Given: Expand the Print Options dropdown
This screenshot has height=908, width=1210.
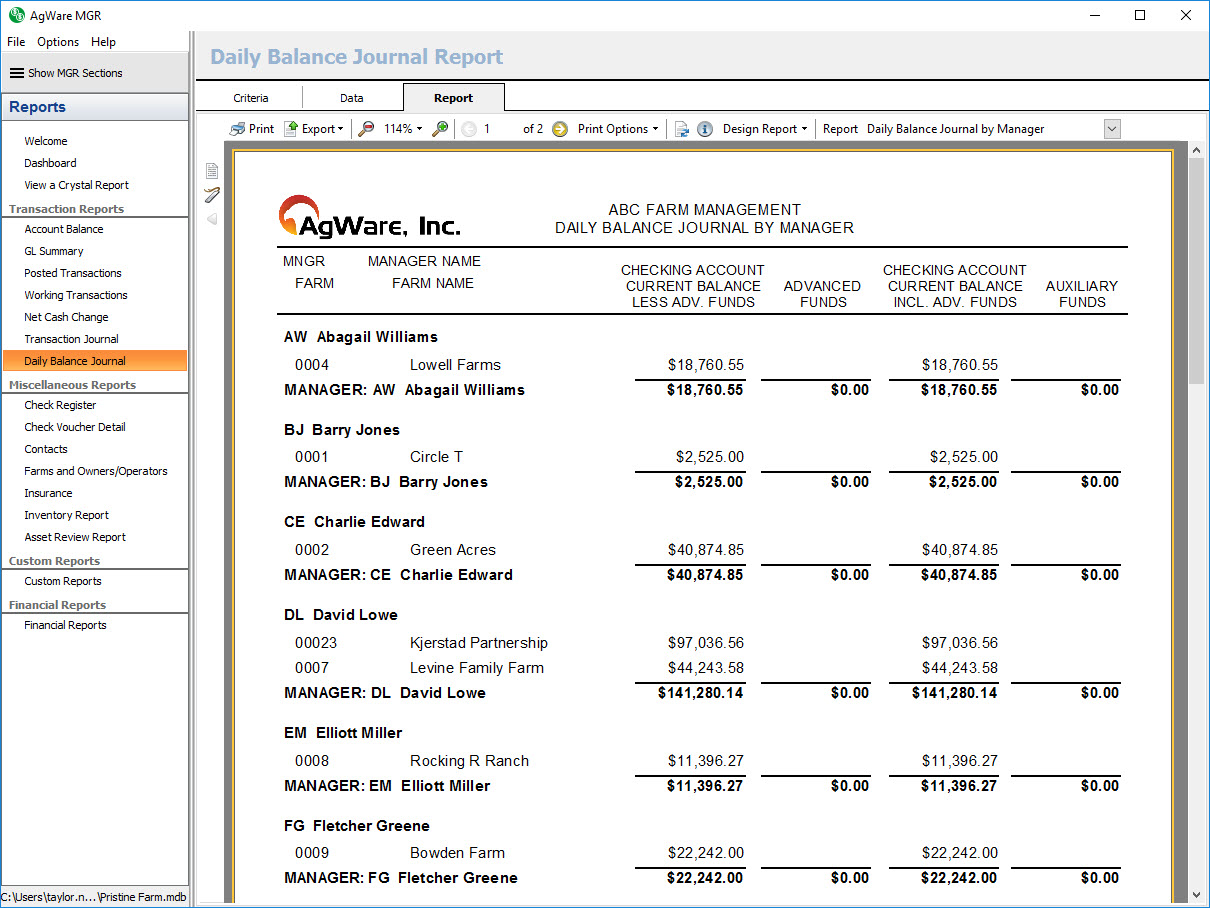Looking at the screenshot, I should pyautogui.click(x=617, y=129).
